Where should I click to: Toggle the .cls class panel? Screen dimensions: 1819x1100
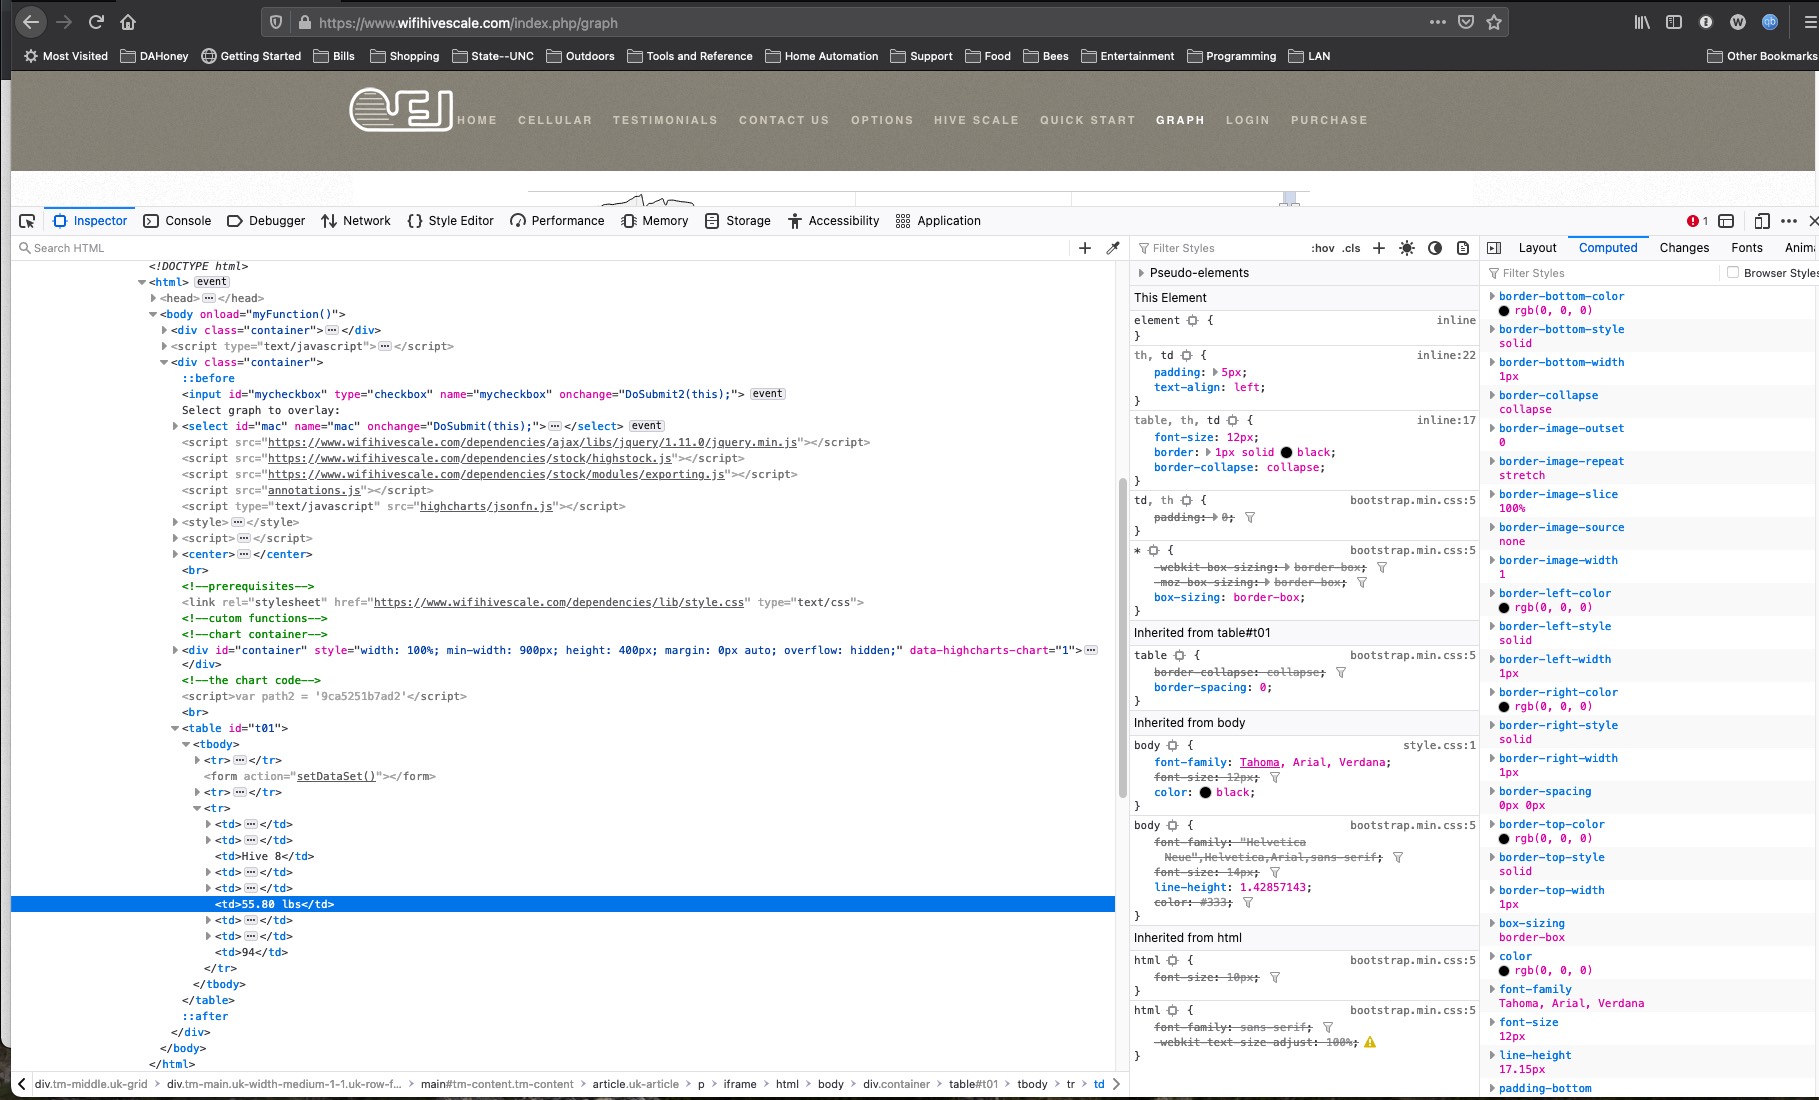pyautogui.click(x=1350, y=247)
